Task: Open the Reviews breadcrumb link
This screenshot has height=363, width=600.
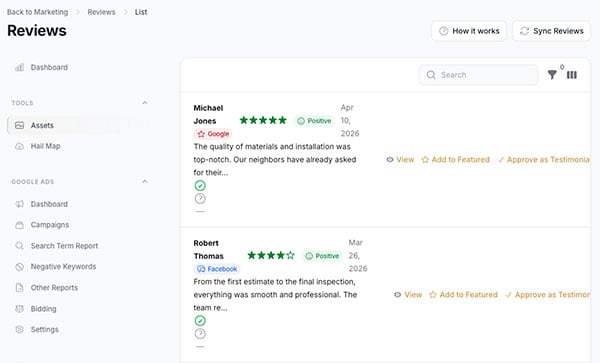Action: (101, 12)
